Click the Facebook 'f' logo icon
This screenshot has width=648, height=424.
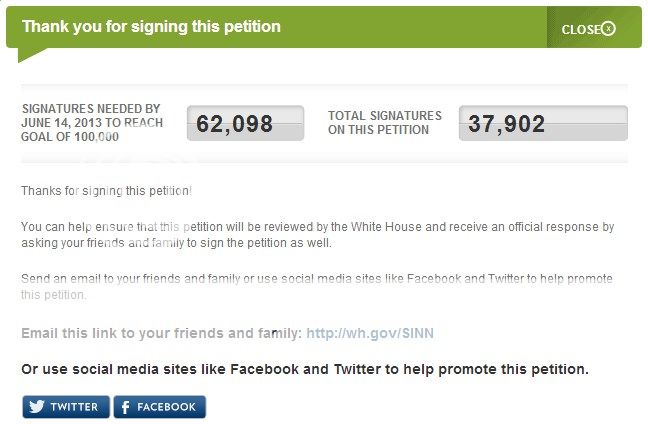pyautogui.click(x=126, y=407)
